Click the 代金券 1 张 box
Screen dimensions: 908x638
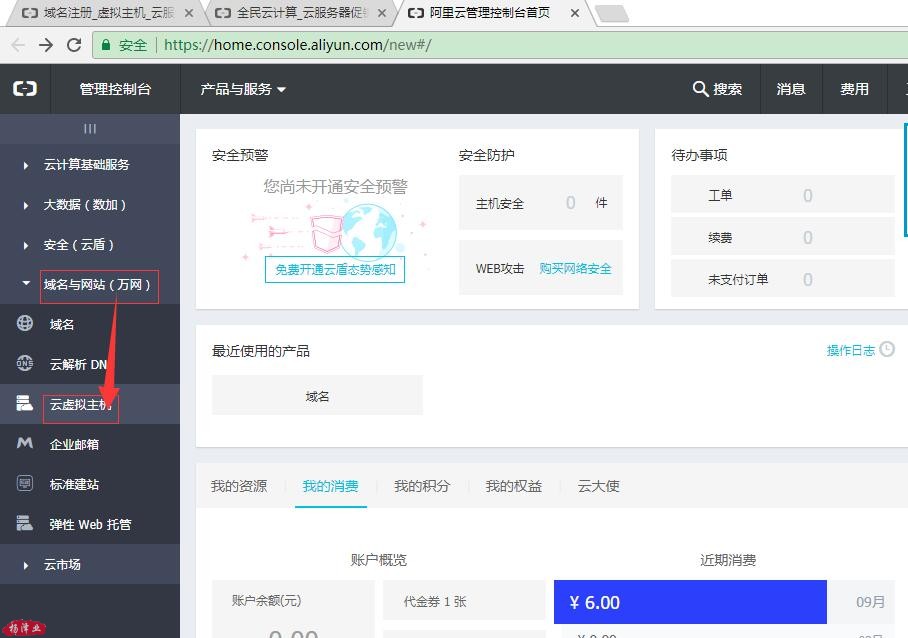click(464, 601)
